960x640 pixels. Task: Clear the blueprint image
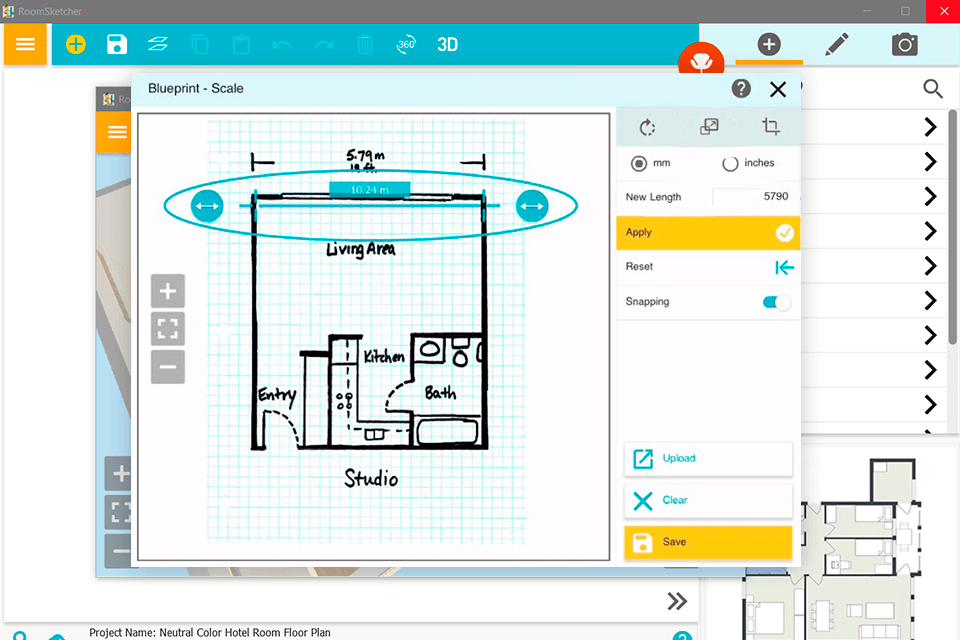[x=708, y=500]
